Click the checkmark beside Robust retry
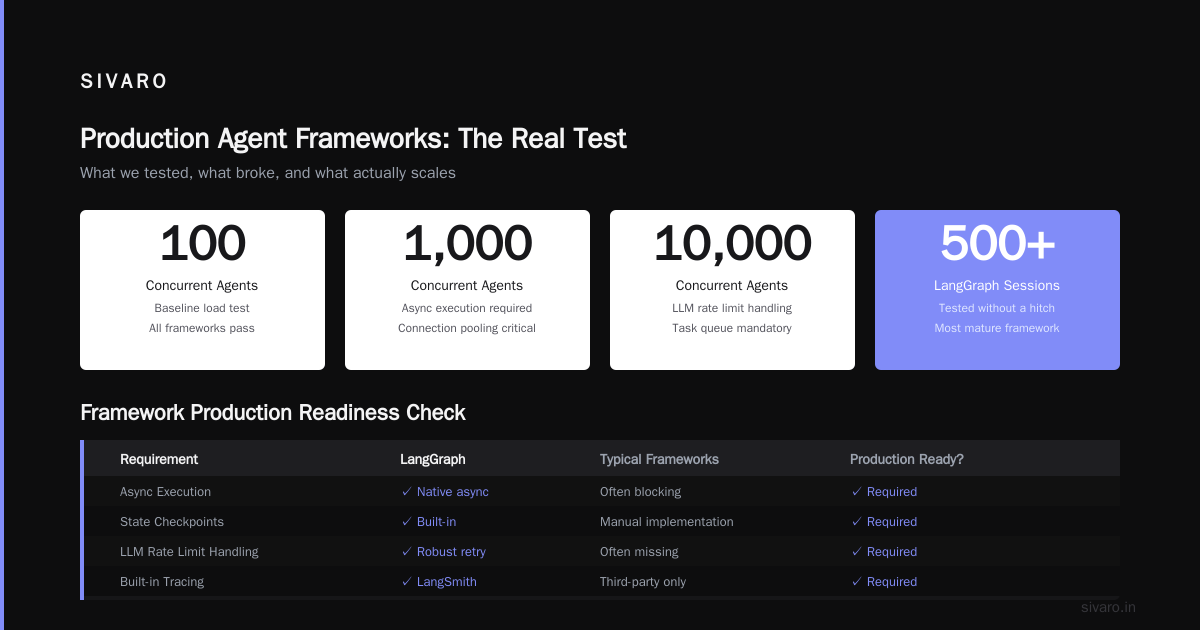Image resolution: width=1200 pixels, height=630 pixels. 406,552
